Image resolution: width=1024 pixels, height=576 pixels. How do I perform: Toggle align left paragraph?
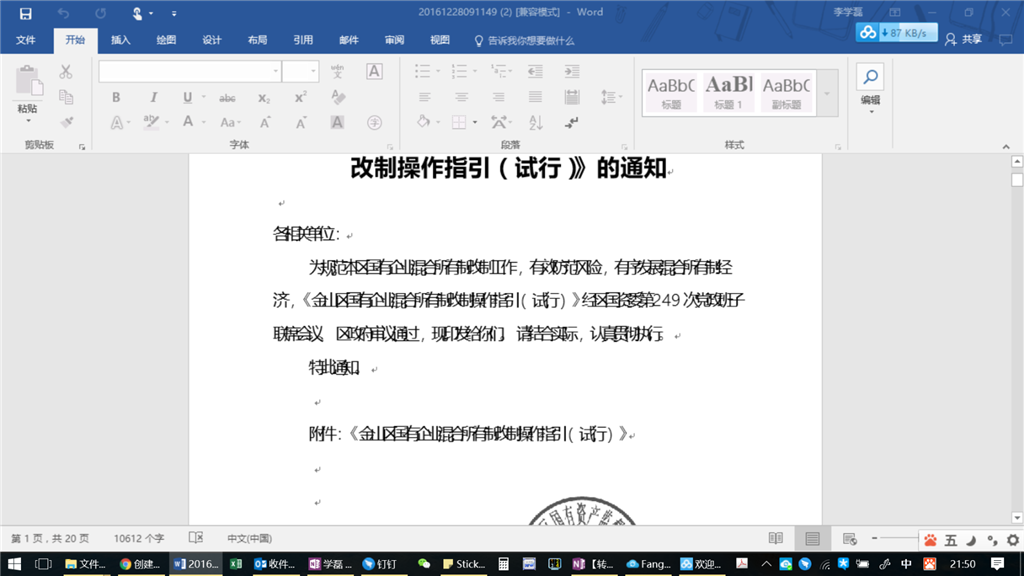(x=424, y=97)
